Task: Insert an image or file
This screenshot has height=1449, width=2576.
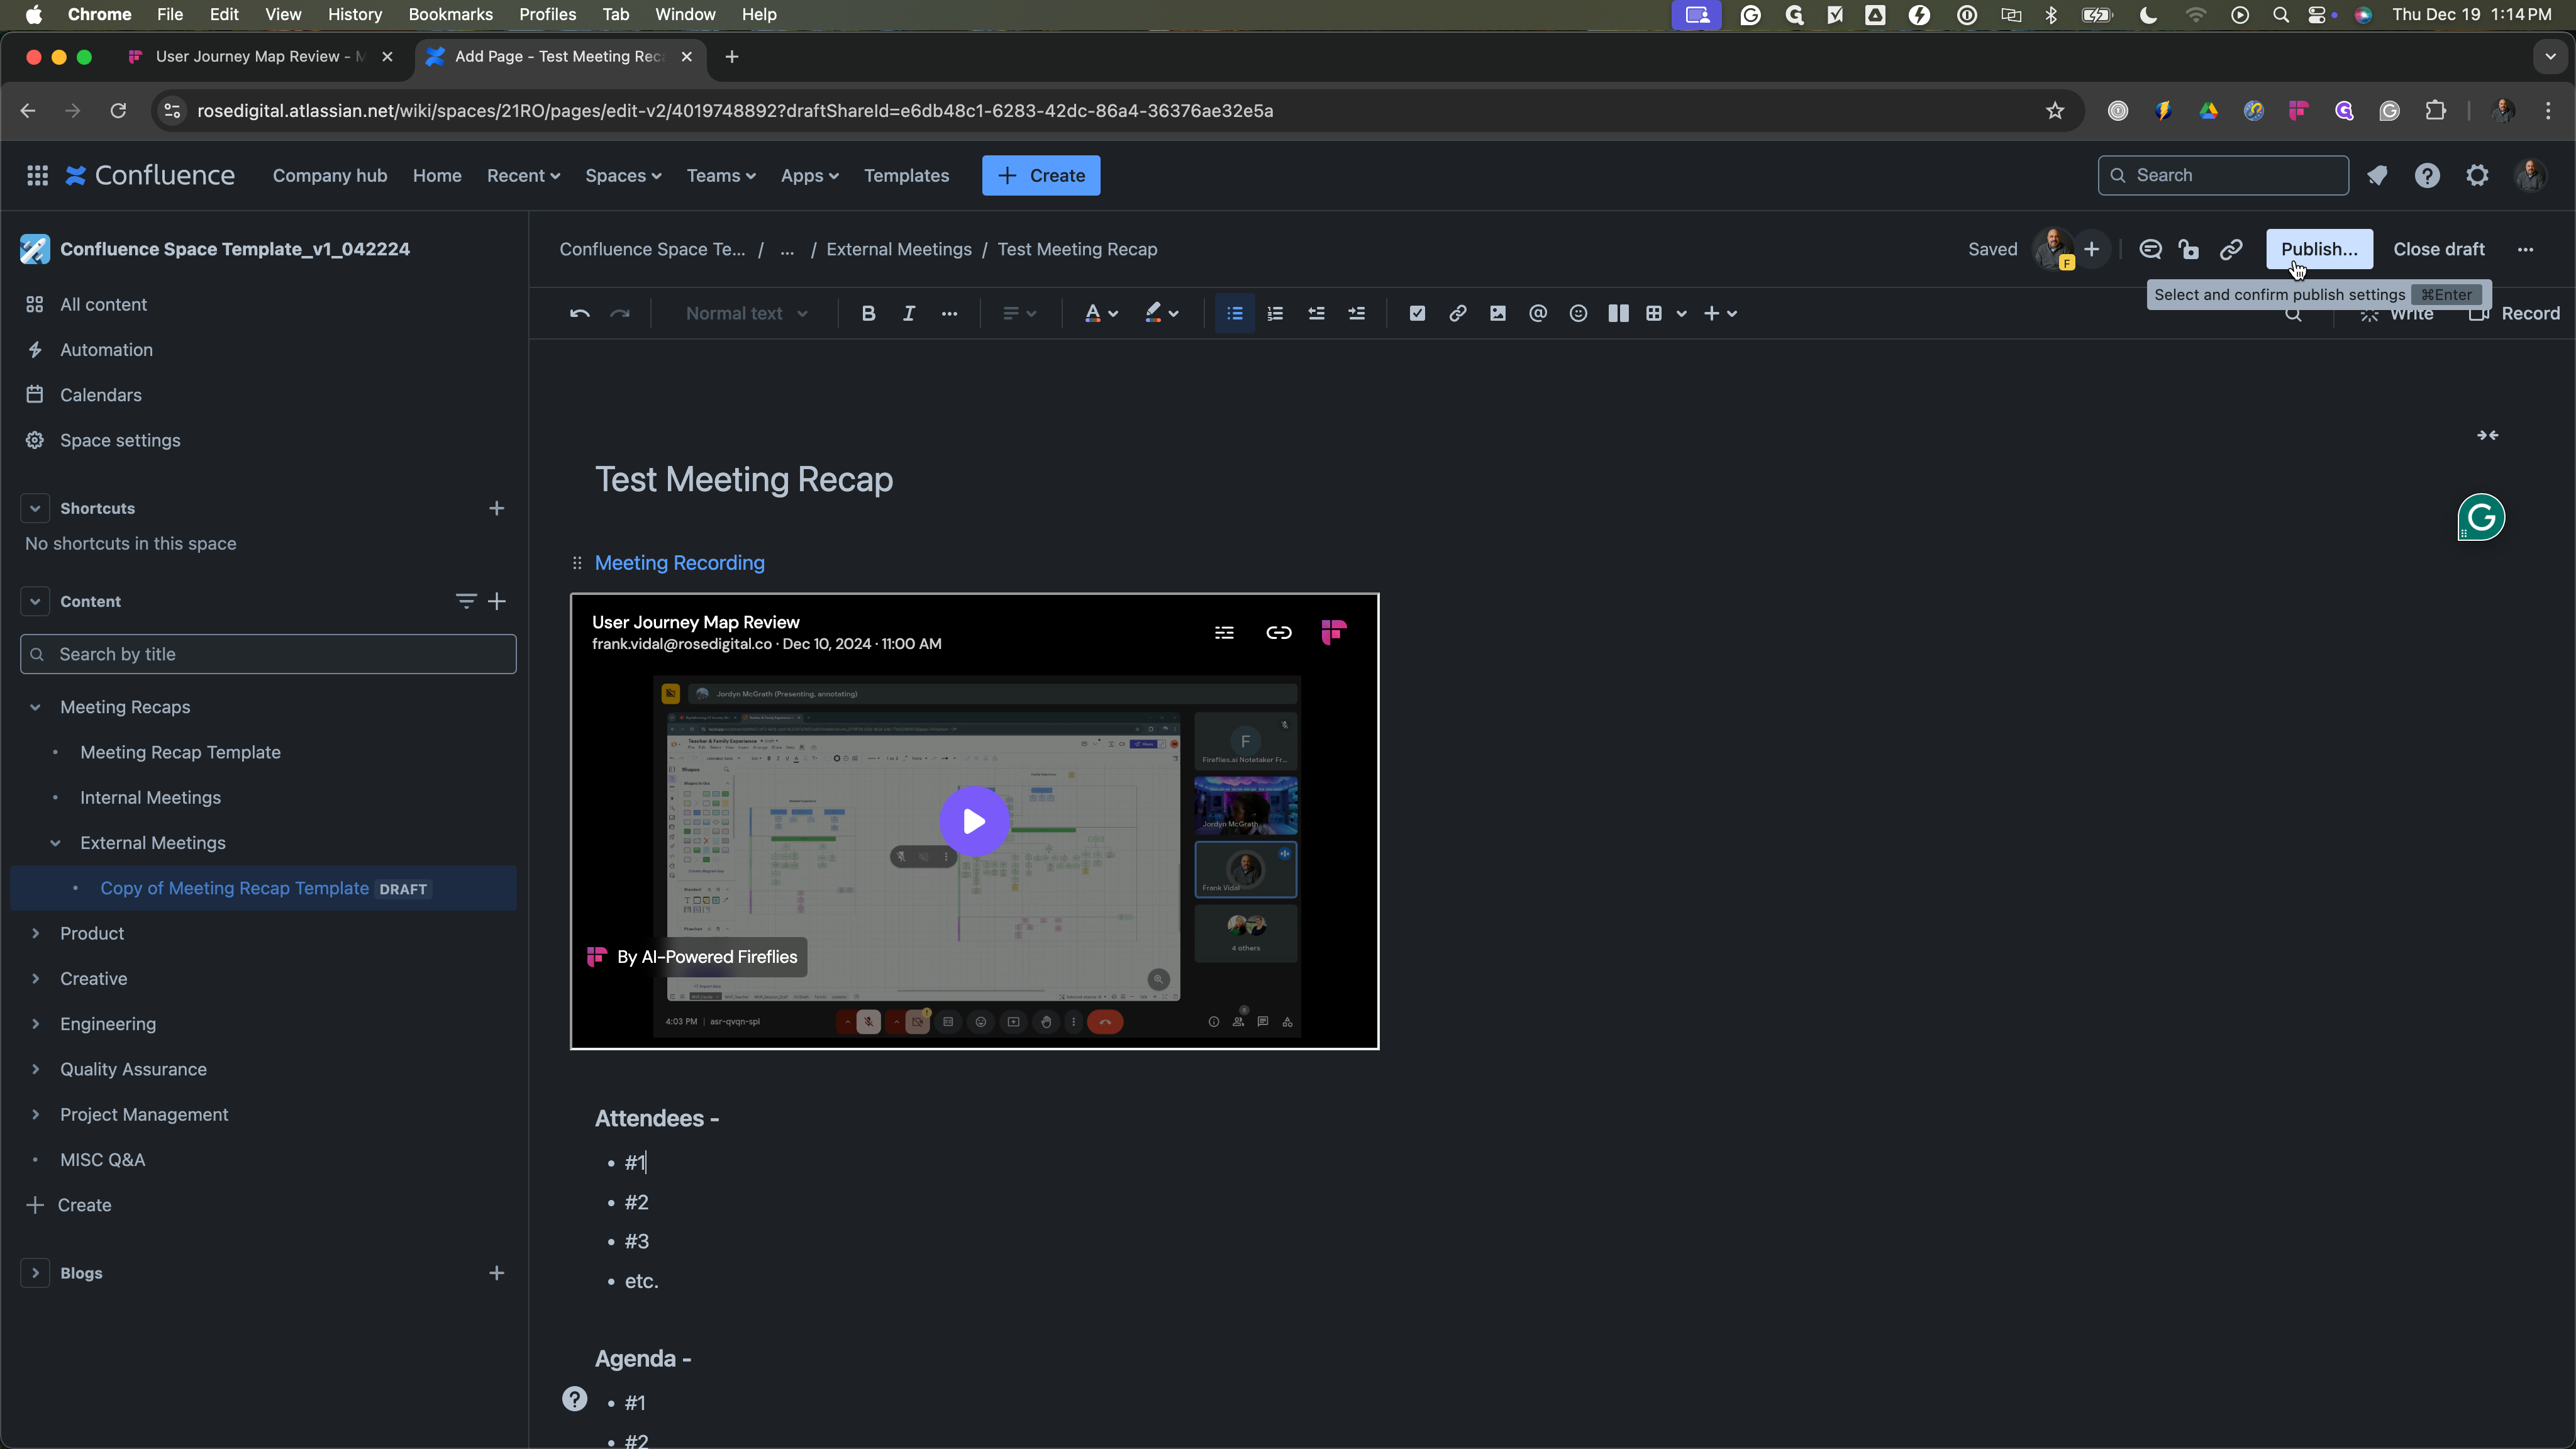Action: [x=1497, y=314]
